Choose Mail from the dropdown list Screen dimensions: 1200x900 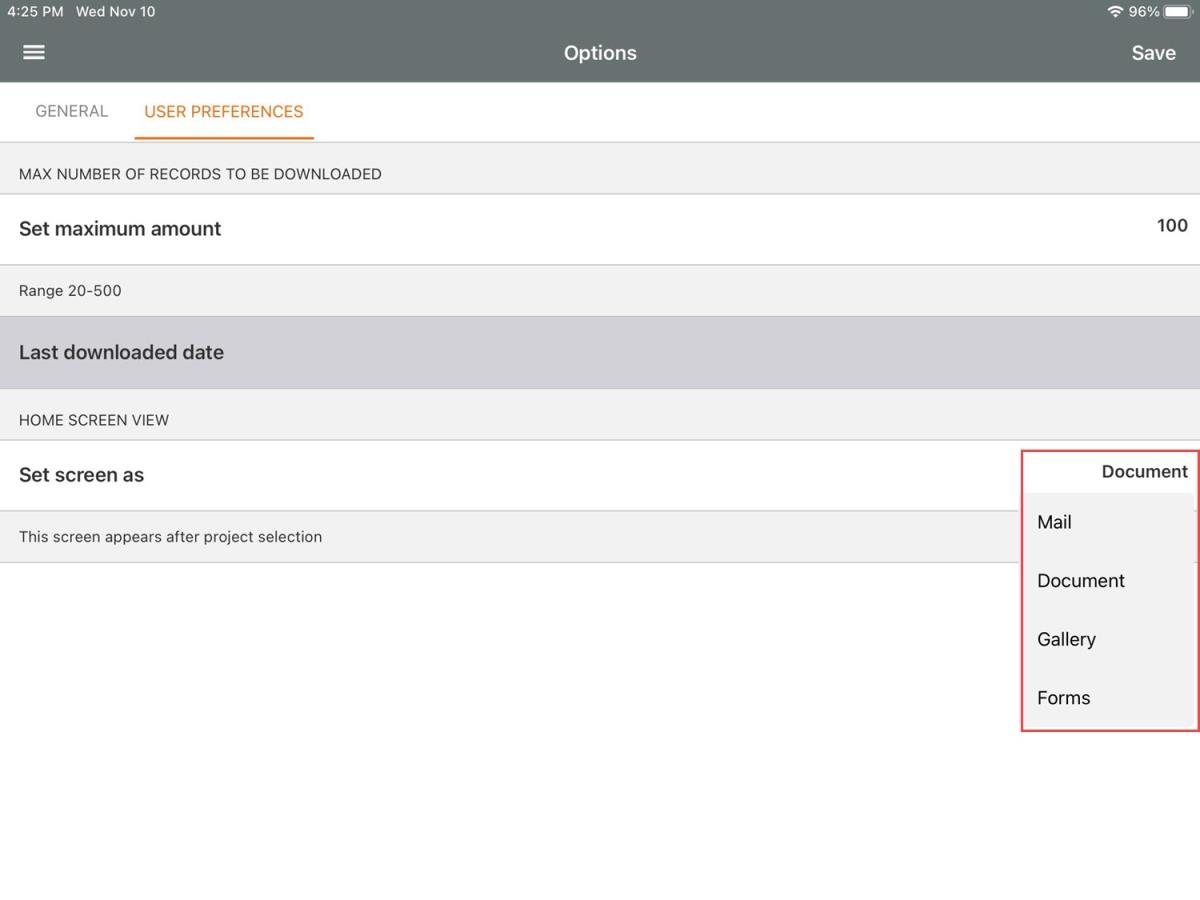click(1055, 522)
